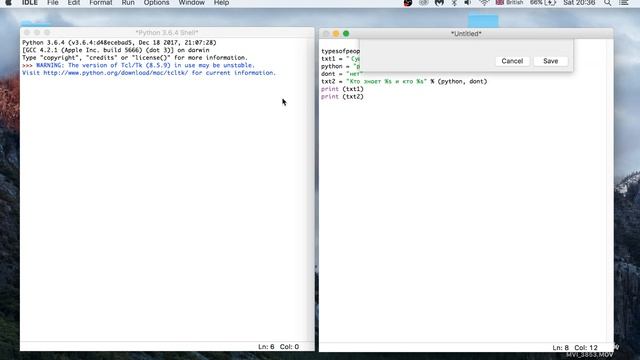
Task: Open the Options menu
Action: pyautogui.click(x=156, y=3)
